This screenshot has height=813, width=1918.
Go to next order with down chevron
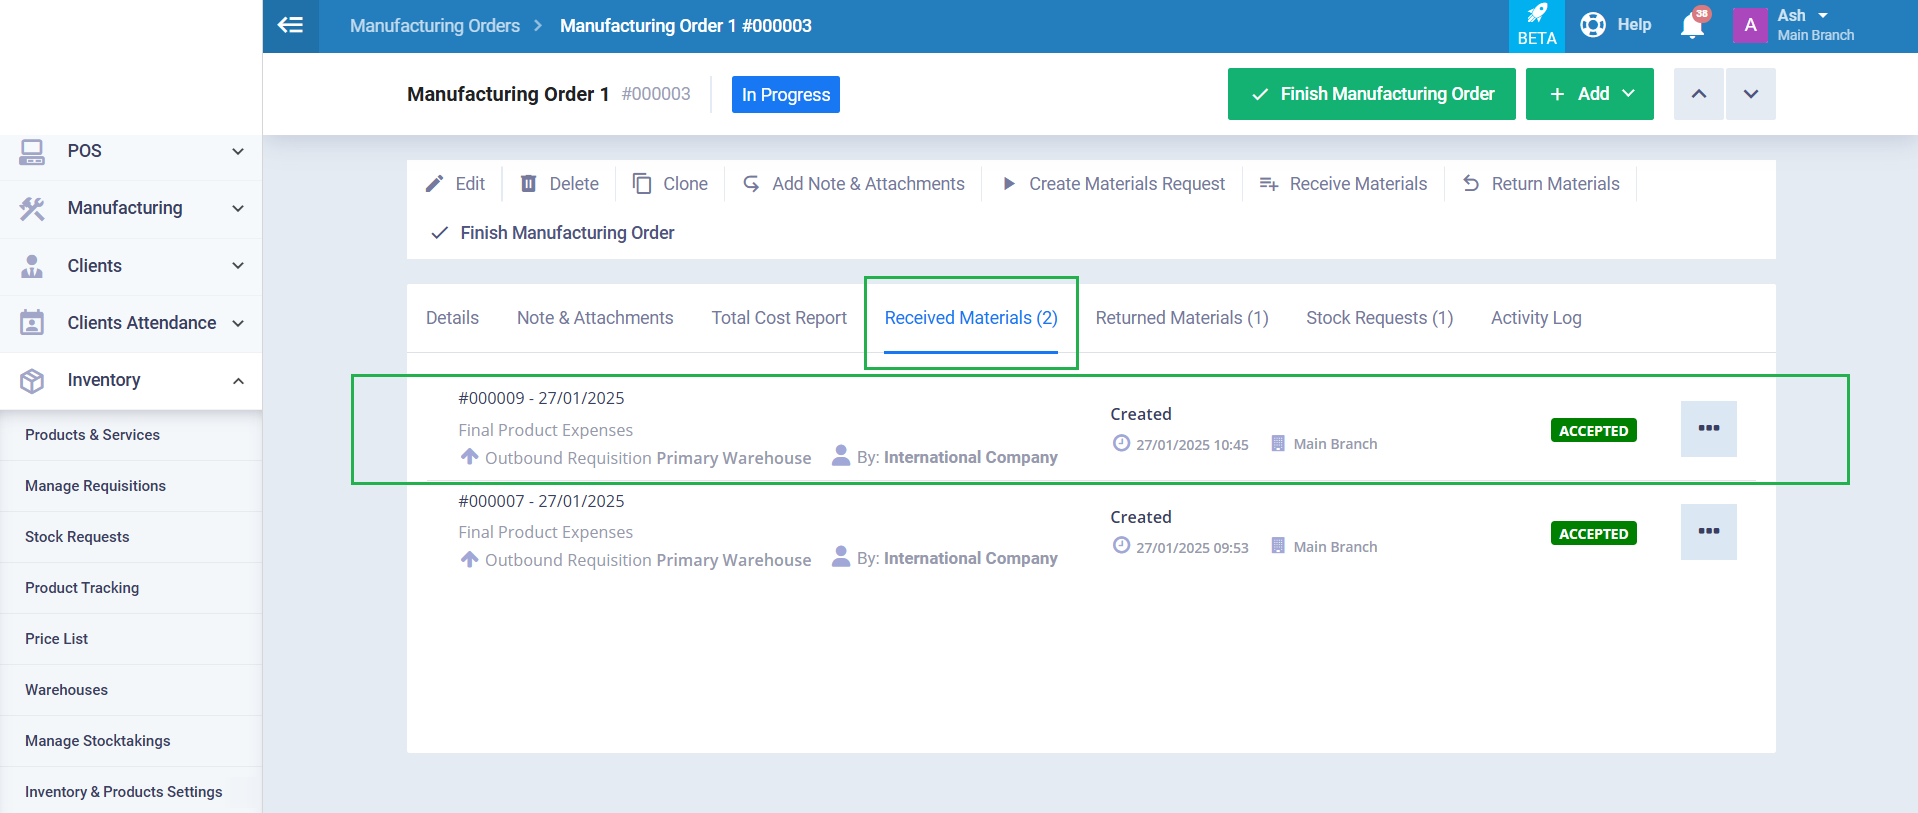click(x=1750, y=94)
